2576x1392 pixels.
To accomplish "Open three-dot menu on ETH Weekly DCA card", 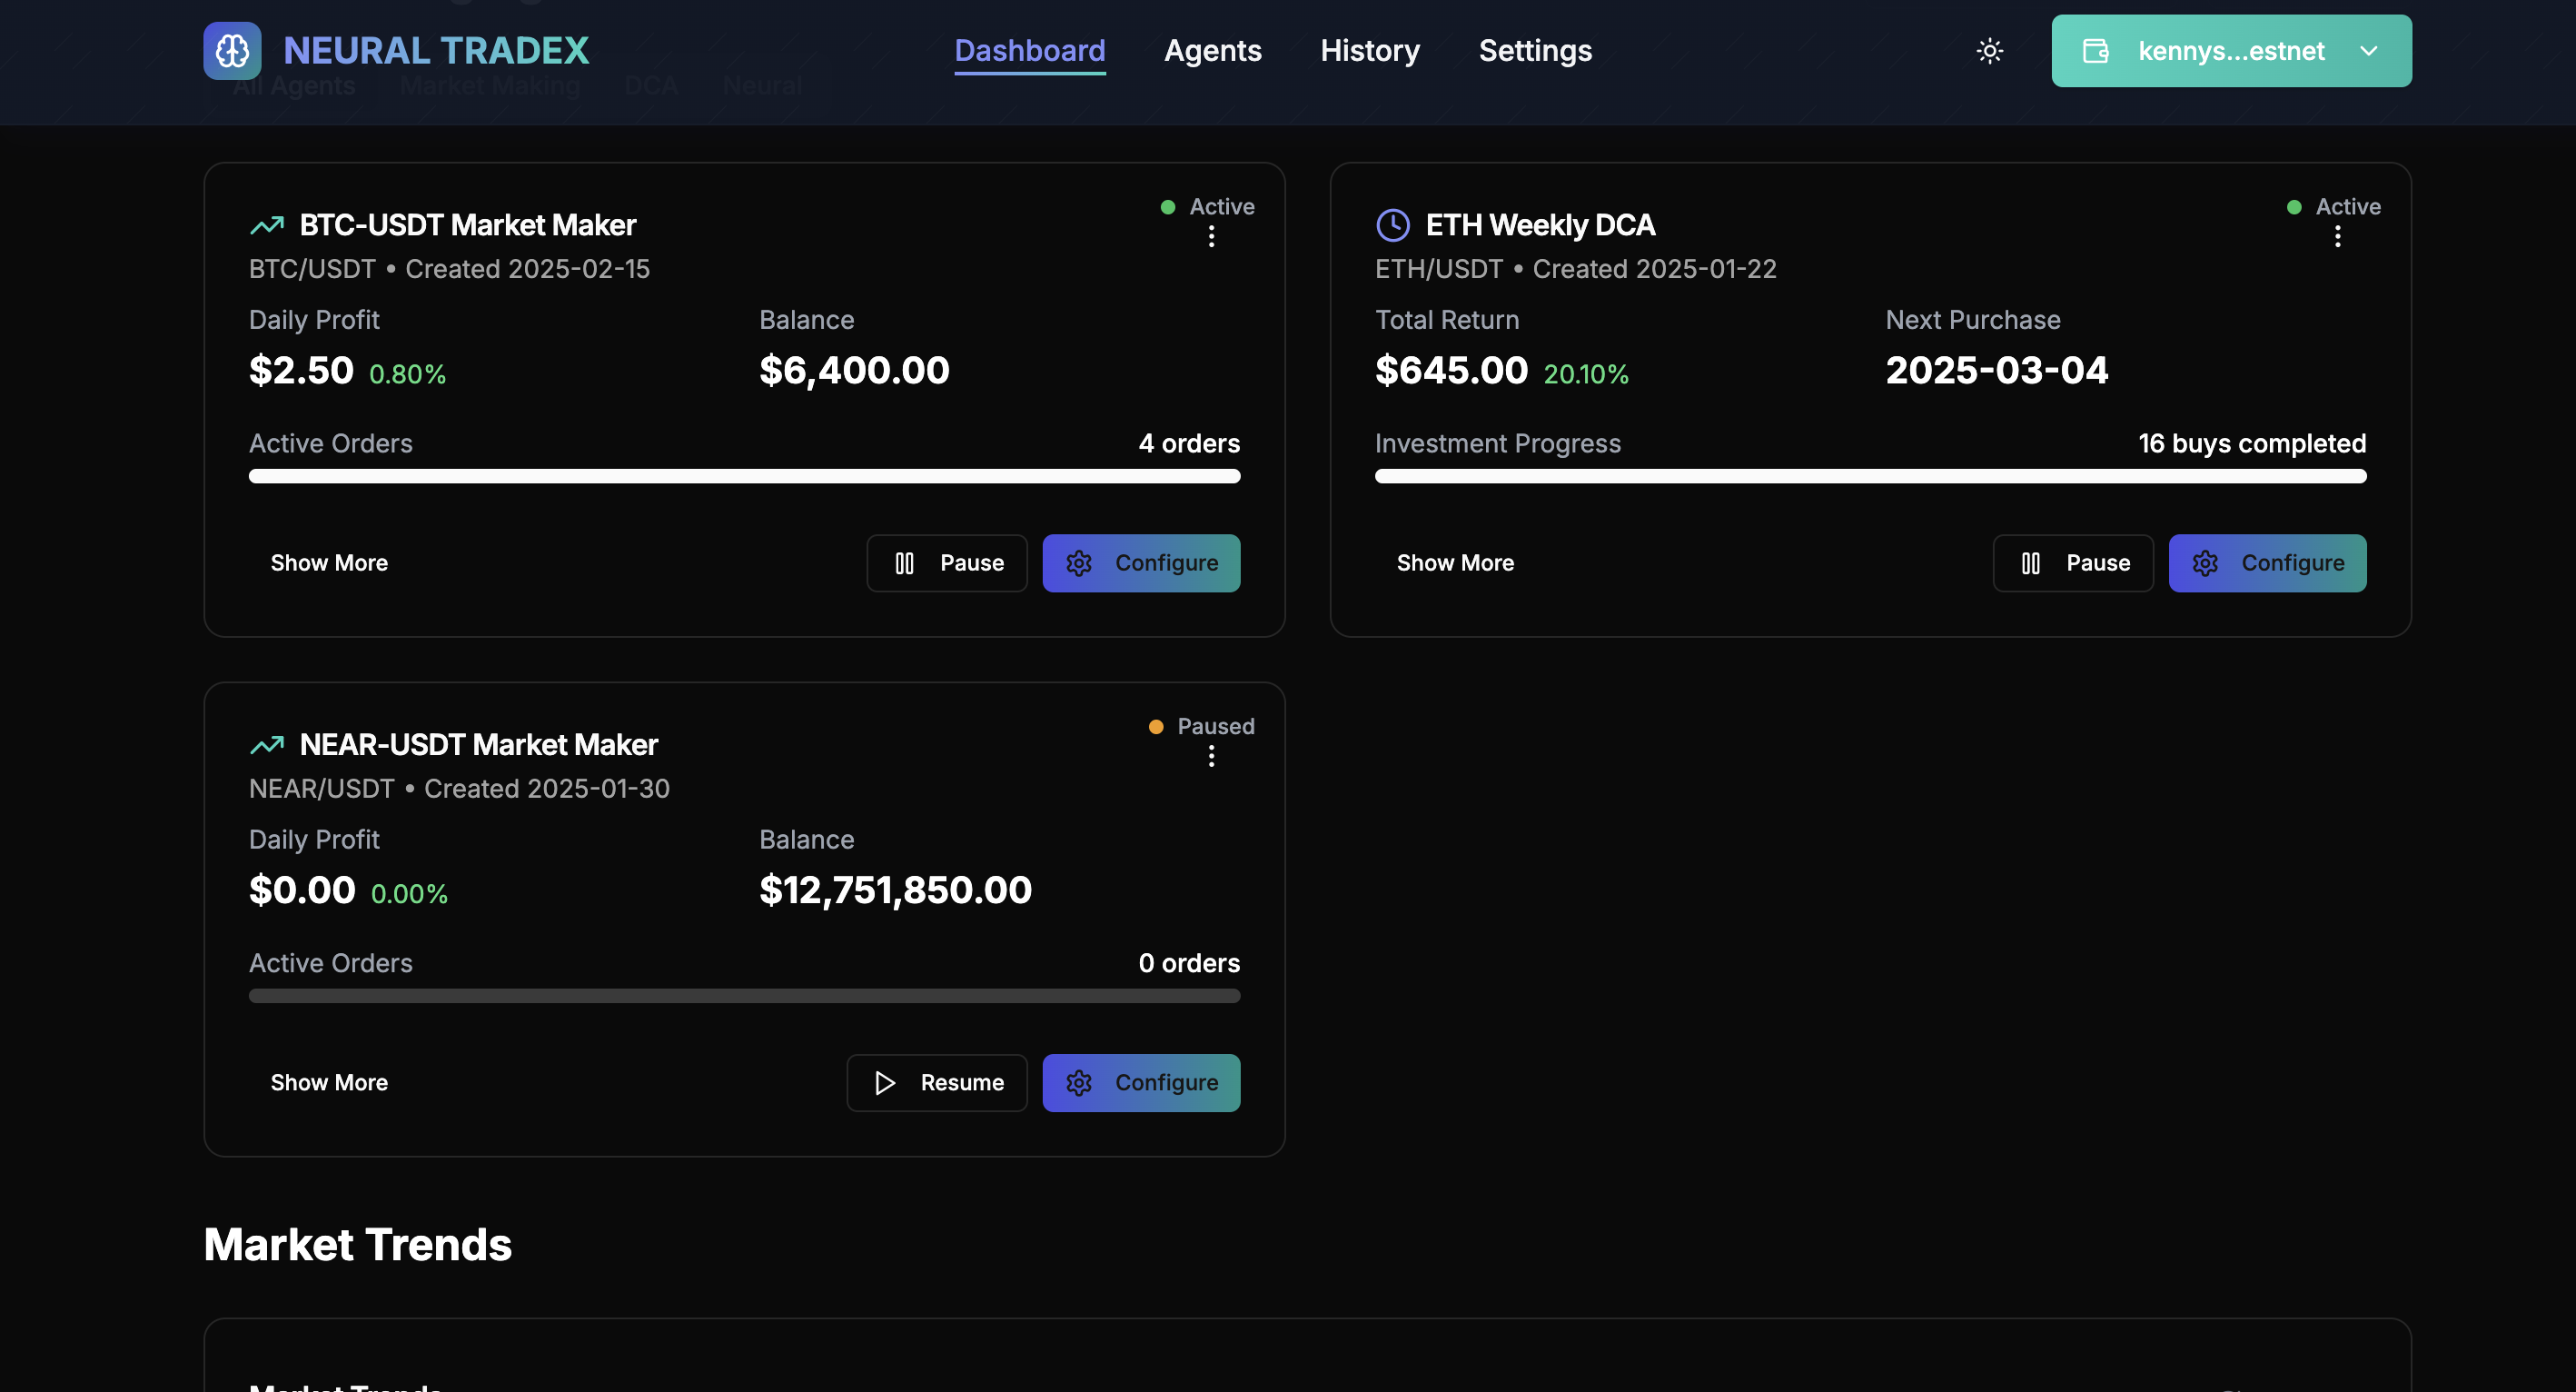I will (2337, 237).
